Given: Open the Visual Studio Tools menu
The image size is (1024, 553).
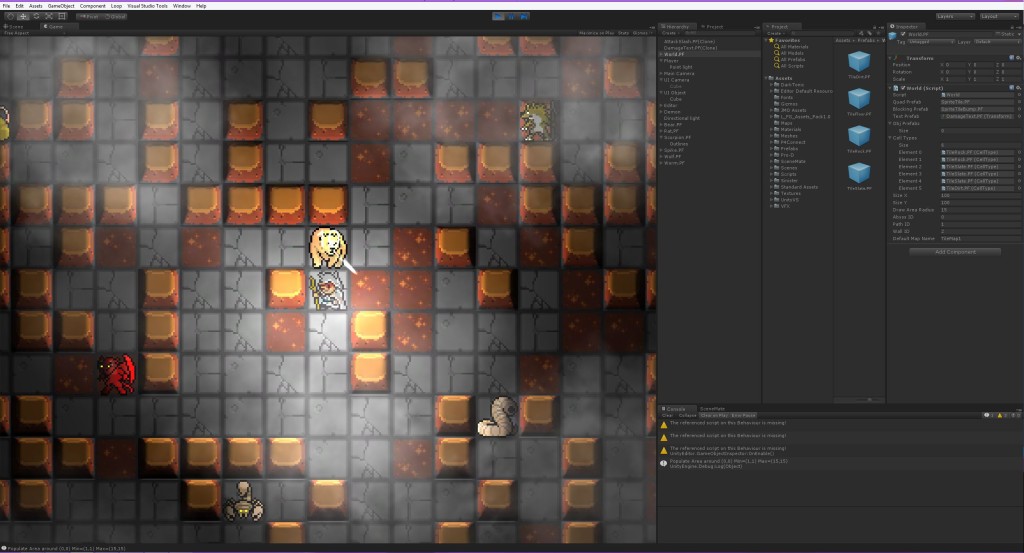Looking at the screenshot, I should [x=148, y=6].
